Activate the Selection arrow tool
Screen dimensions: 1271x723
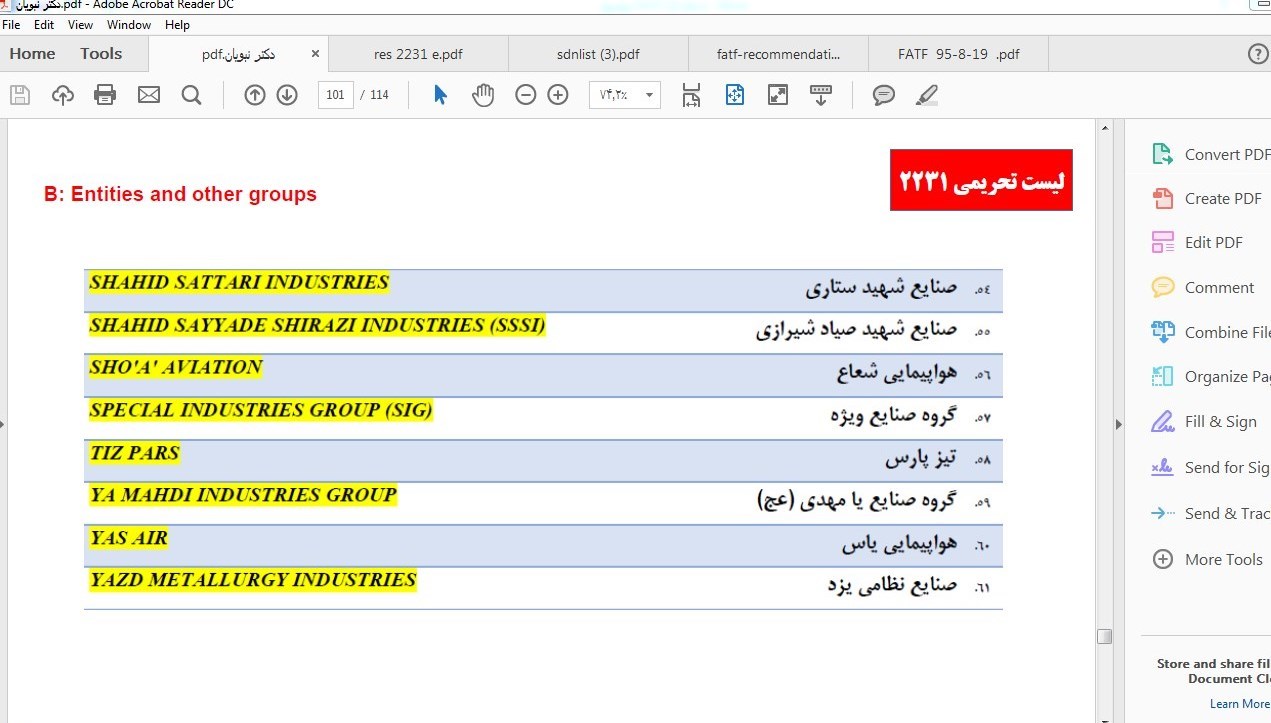coord(440,95)
